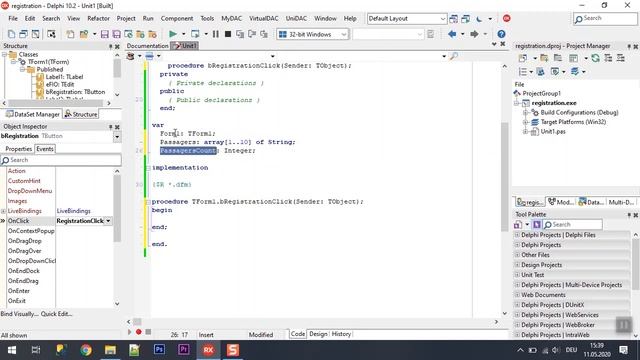
Task: Open the Refactor menu
Action: pyautogui.click(x=98, y=19)
